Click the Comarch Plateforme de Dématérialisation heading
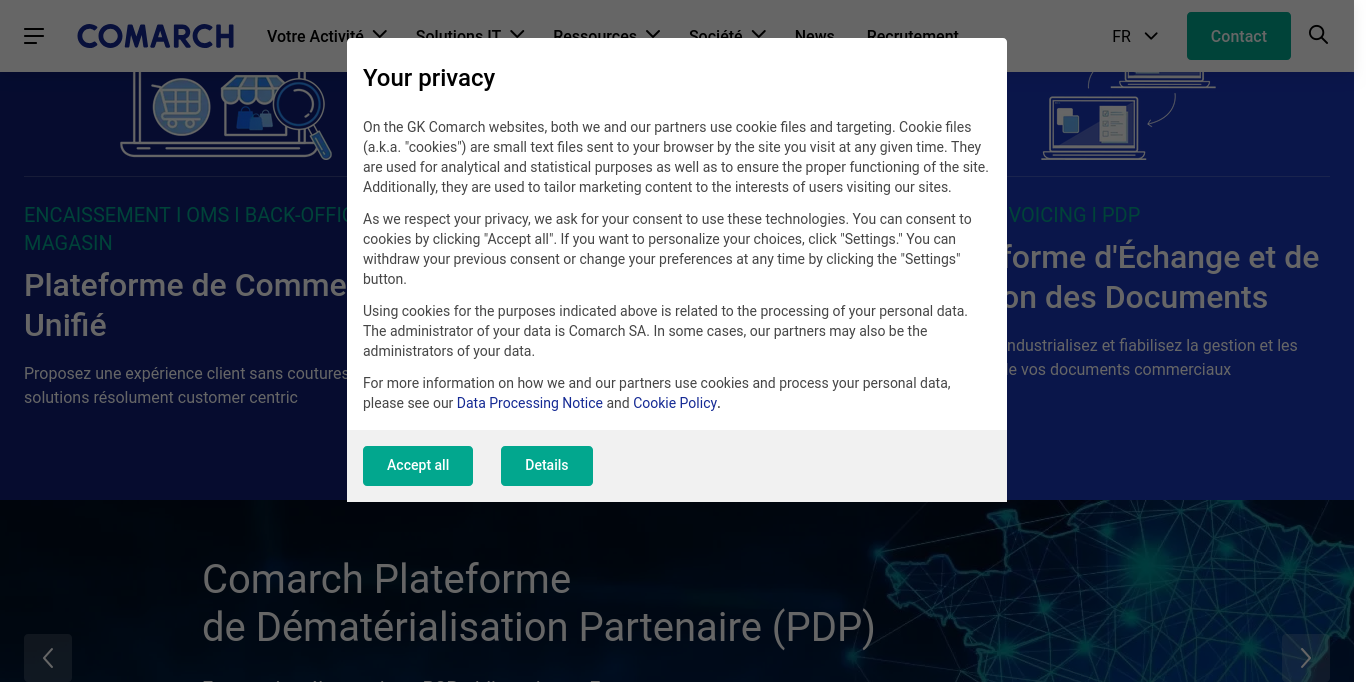This screenshot has height=682, width=1366. pos(538,603)
